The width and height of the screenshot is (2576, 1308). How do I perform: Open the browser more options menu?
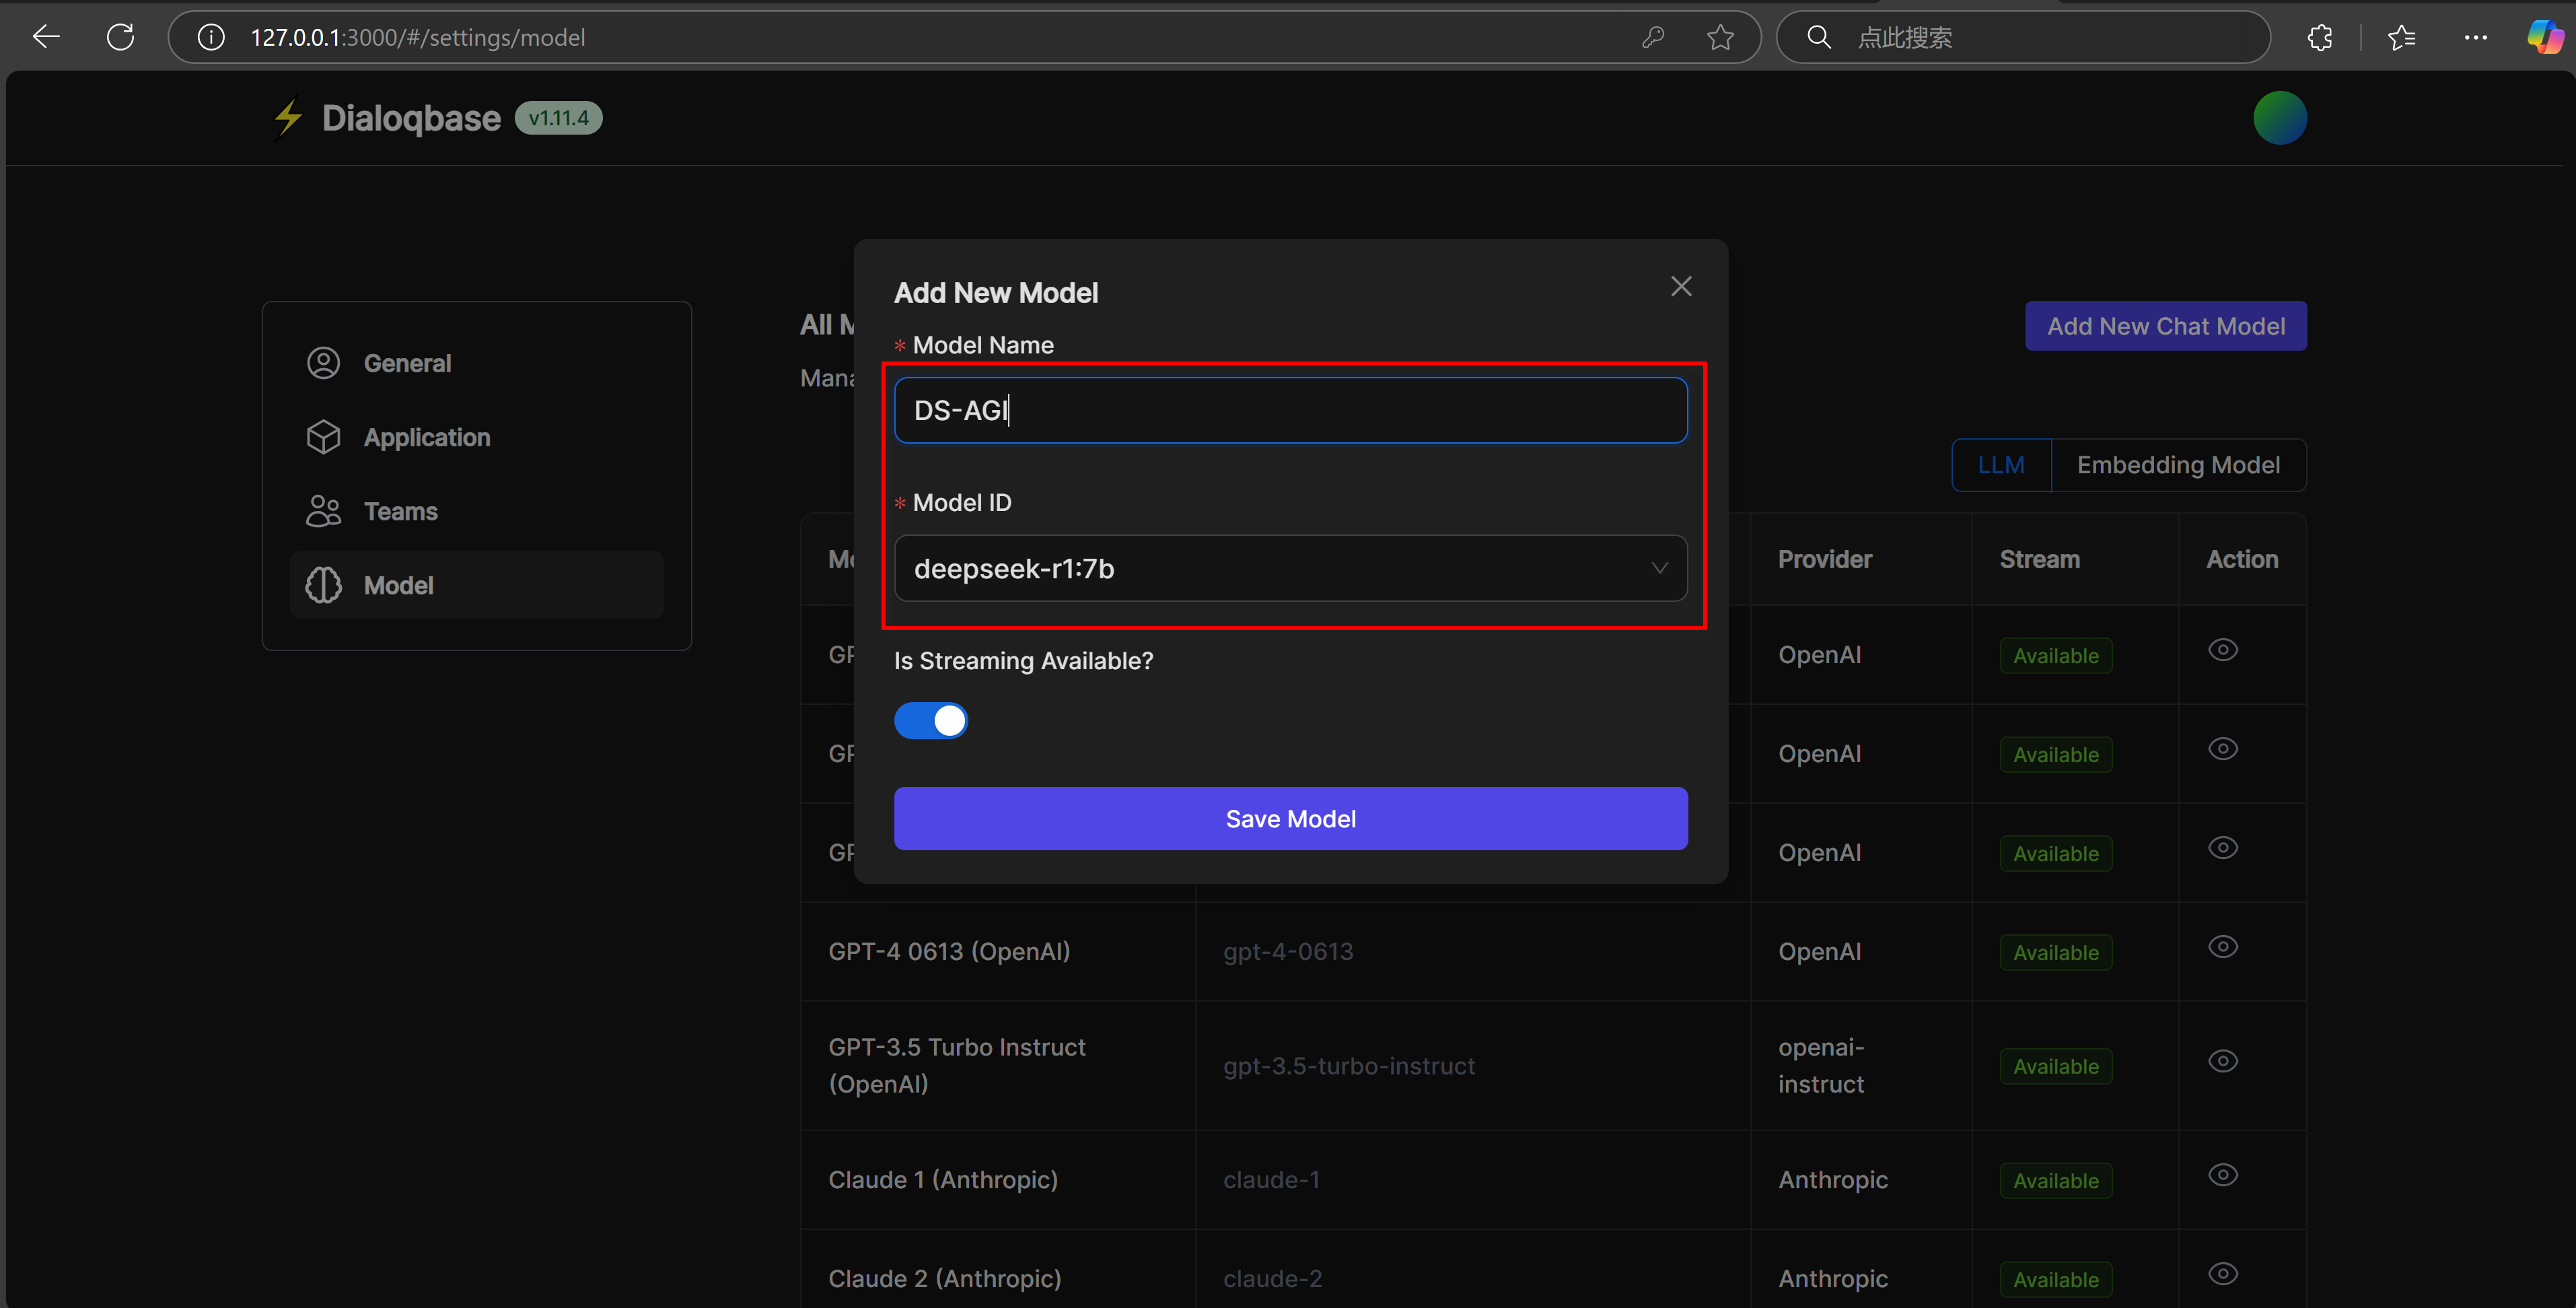pos(2475,37)
